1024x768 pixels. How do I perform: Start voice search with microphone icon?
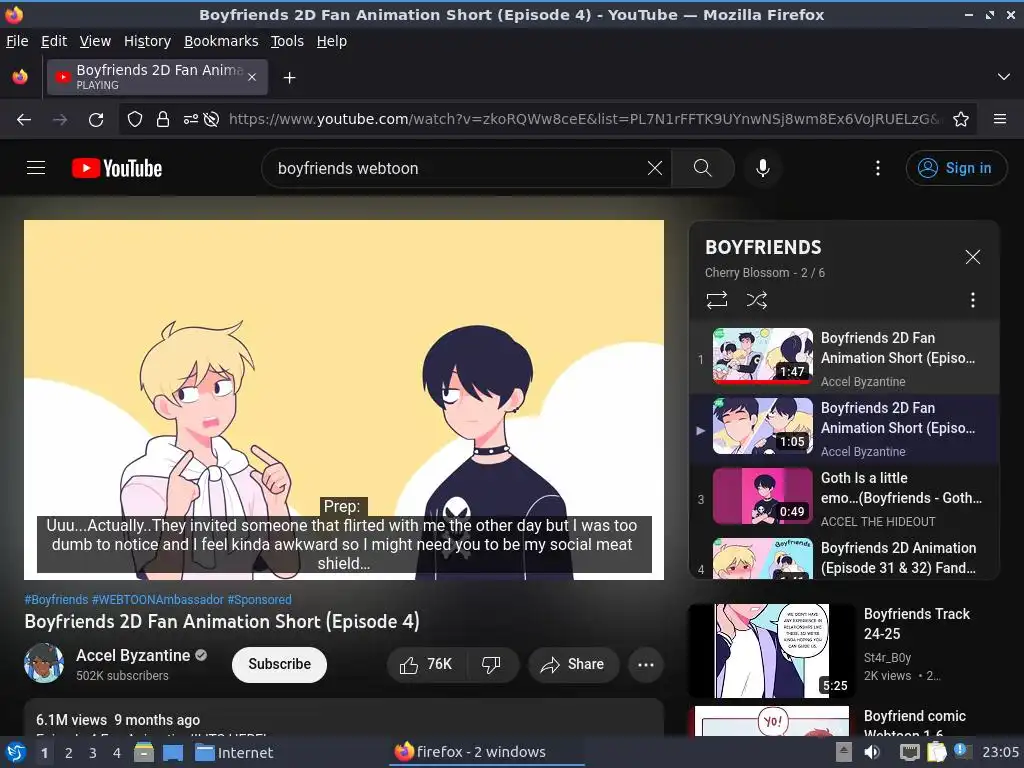click(x=762, y=168)
